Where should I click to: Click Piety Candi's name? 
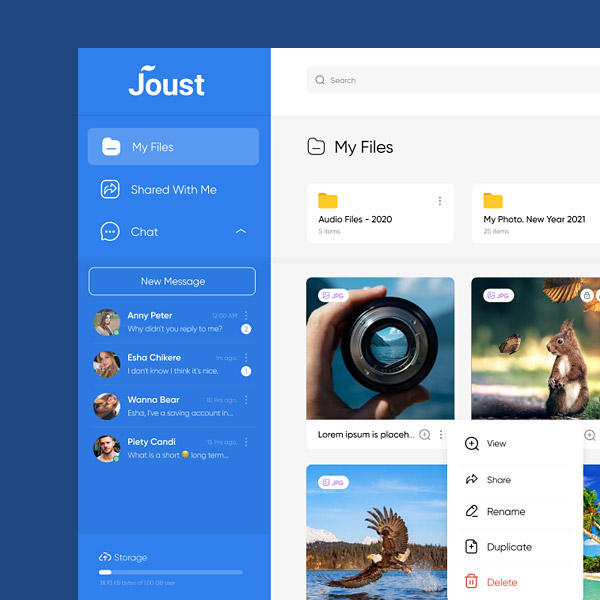151,442
